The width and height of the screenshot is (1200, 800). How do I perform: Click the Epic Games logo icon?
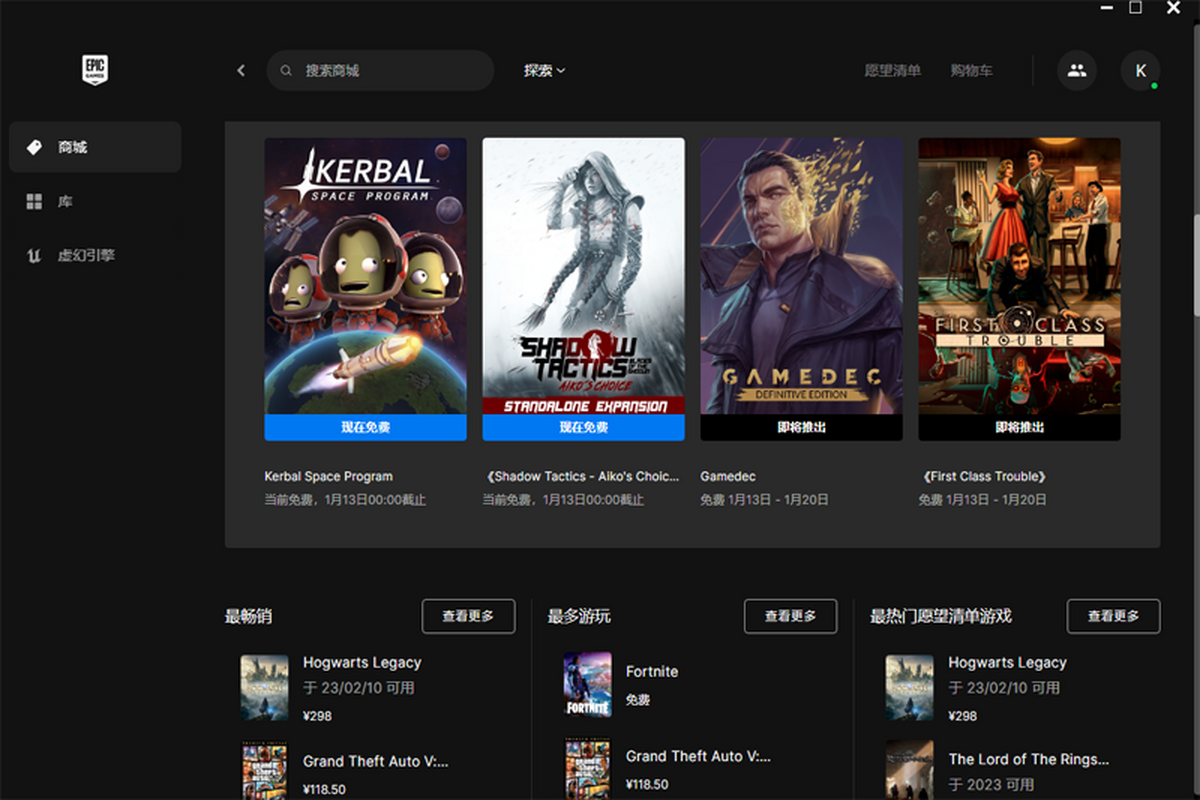click(x=95, y=70)
